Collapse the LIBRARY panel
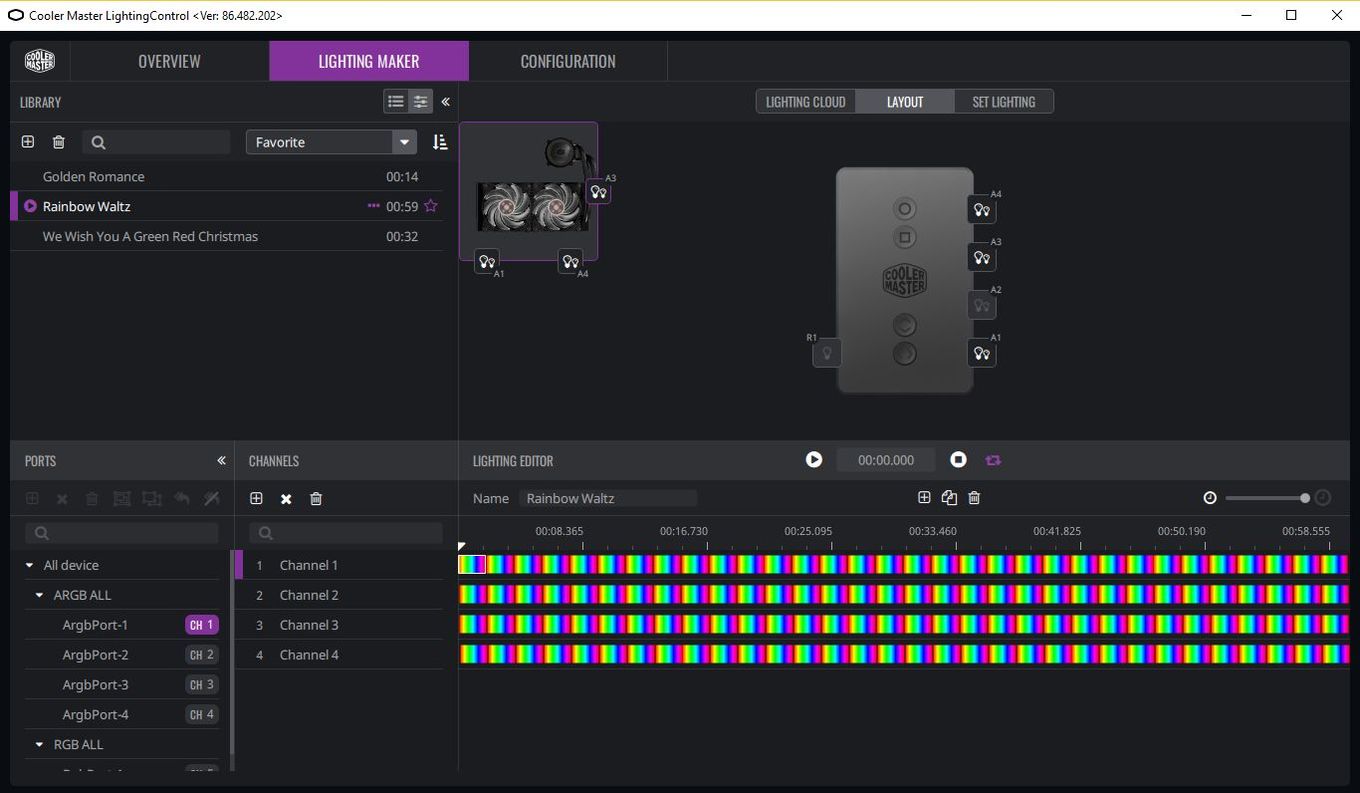Screen dimensions: 1360x793 coord(445,102)
